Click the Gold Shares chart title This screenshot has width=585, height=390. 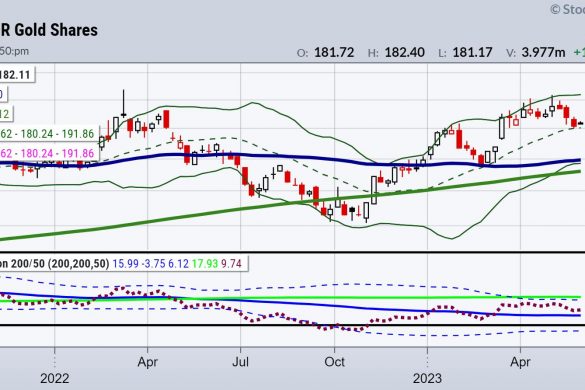[49, 30]
